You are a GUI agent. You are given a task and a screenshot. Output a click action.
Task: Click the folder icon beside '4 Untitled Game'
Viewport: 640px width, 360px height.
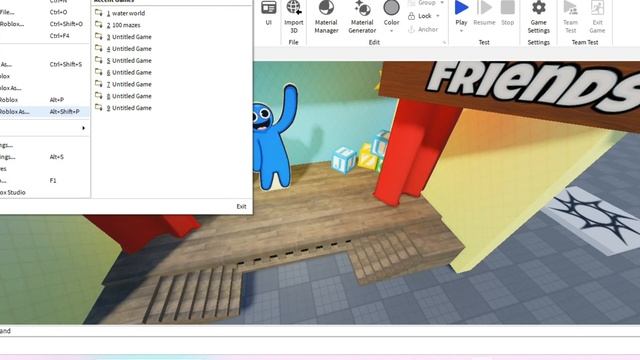coord(99,49)
